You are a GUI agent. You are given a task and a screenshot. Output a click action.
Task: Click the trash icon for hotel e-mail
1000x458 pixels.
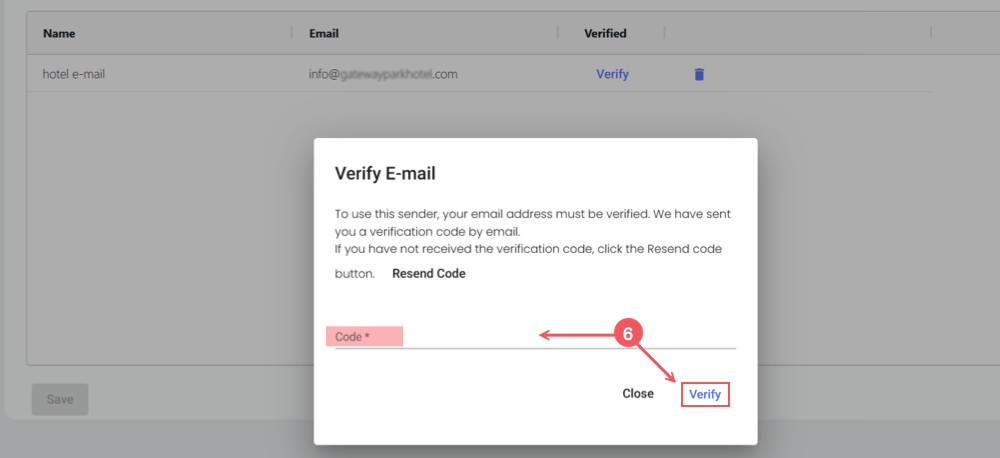699,74
